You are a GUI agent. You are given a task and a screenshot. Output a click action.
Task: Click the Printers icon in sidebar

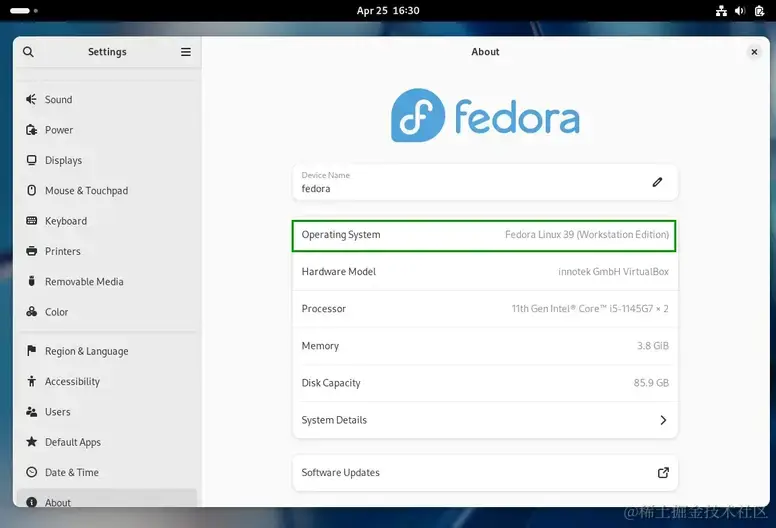pyautogui.click(x=31, y=251)
